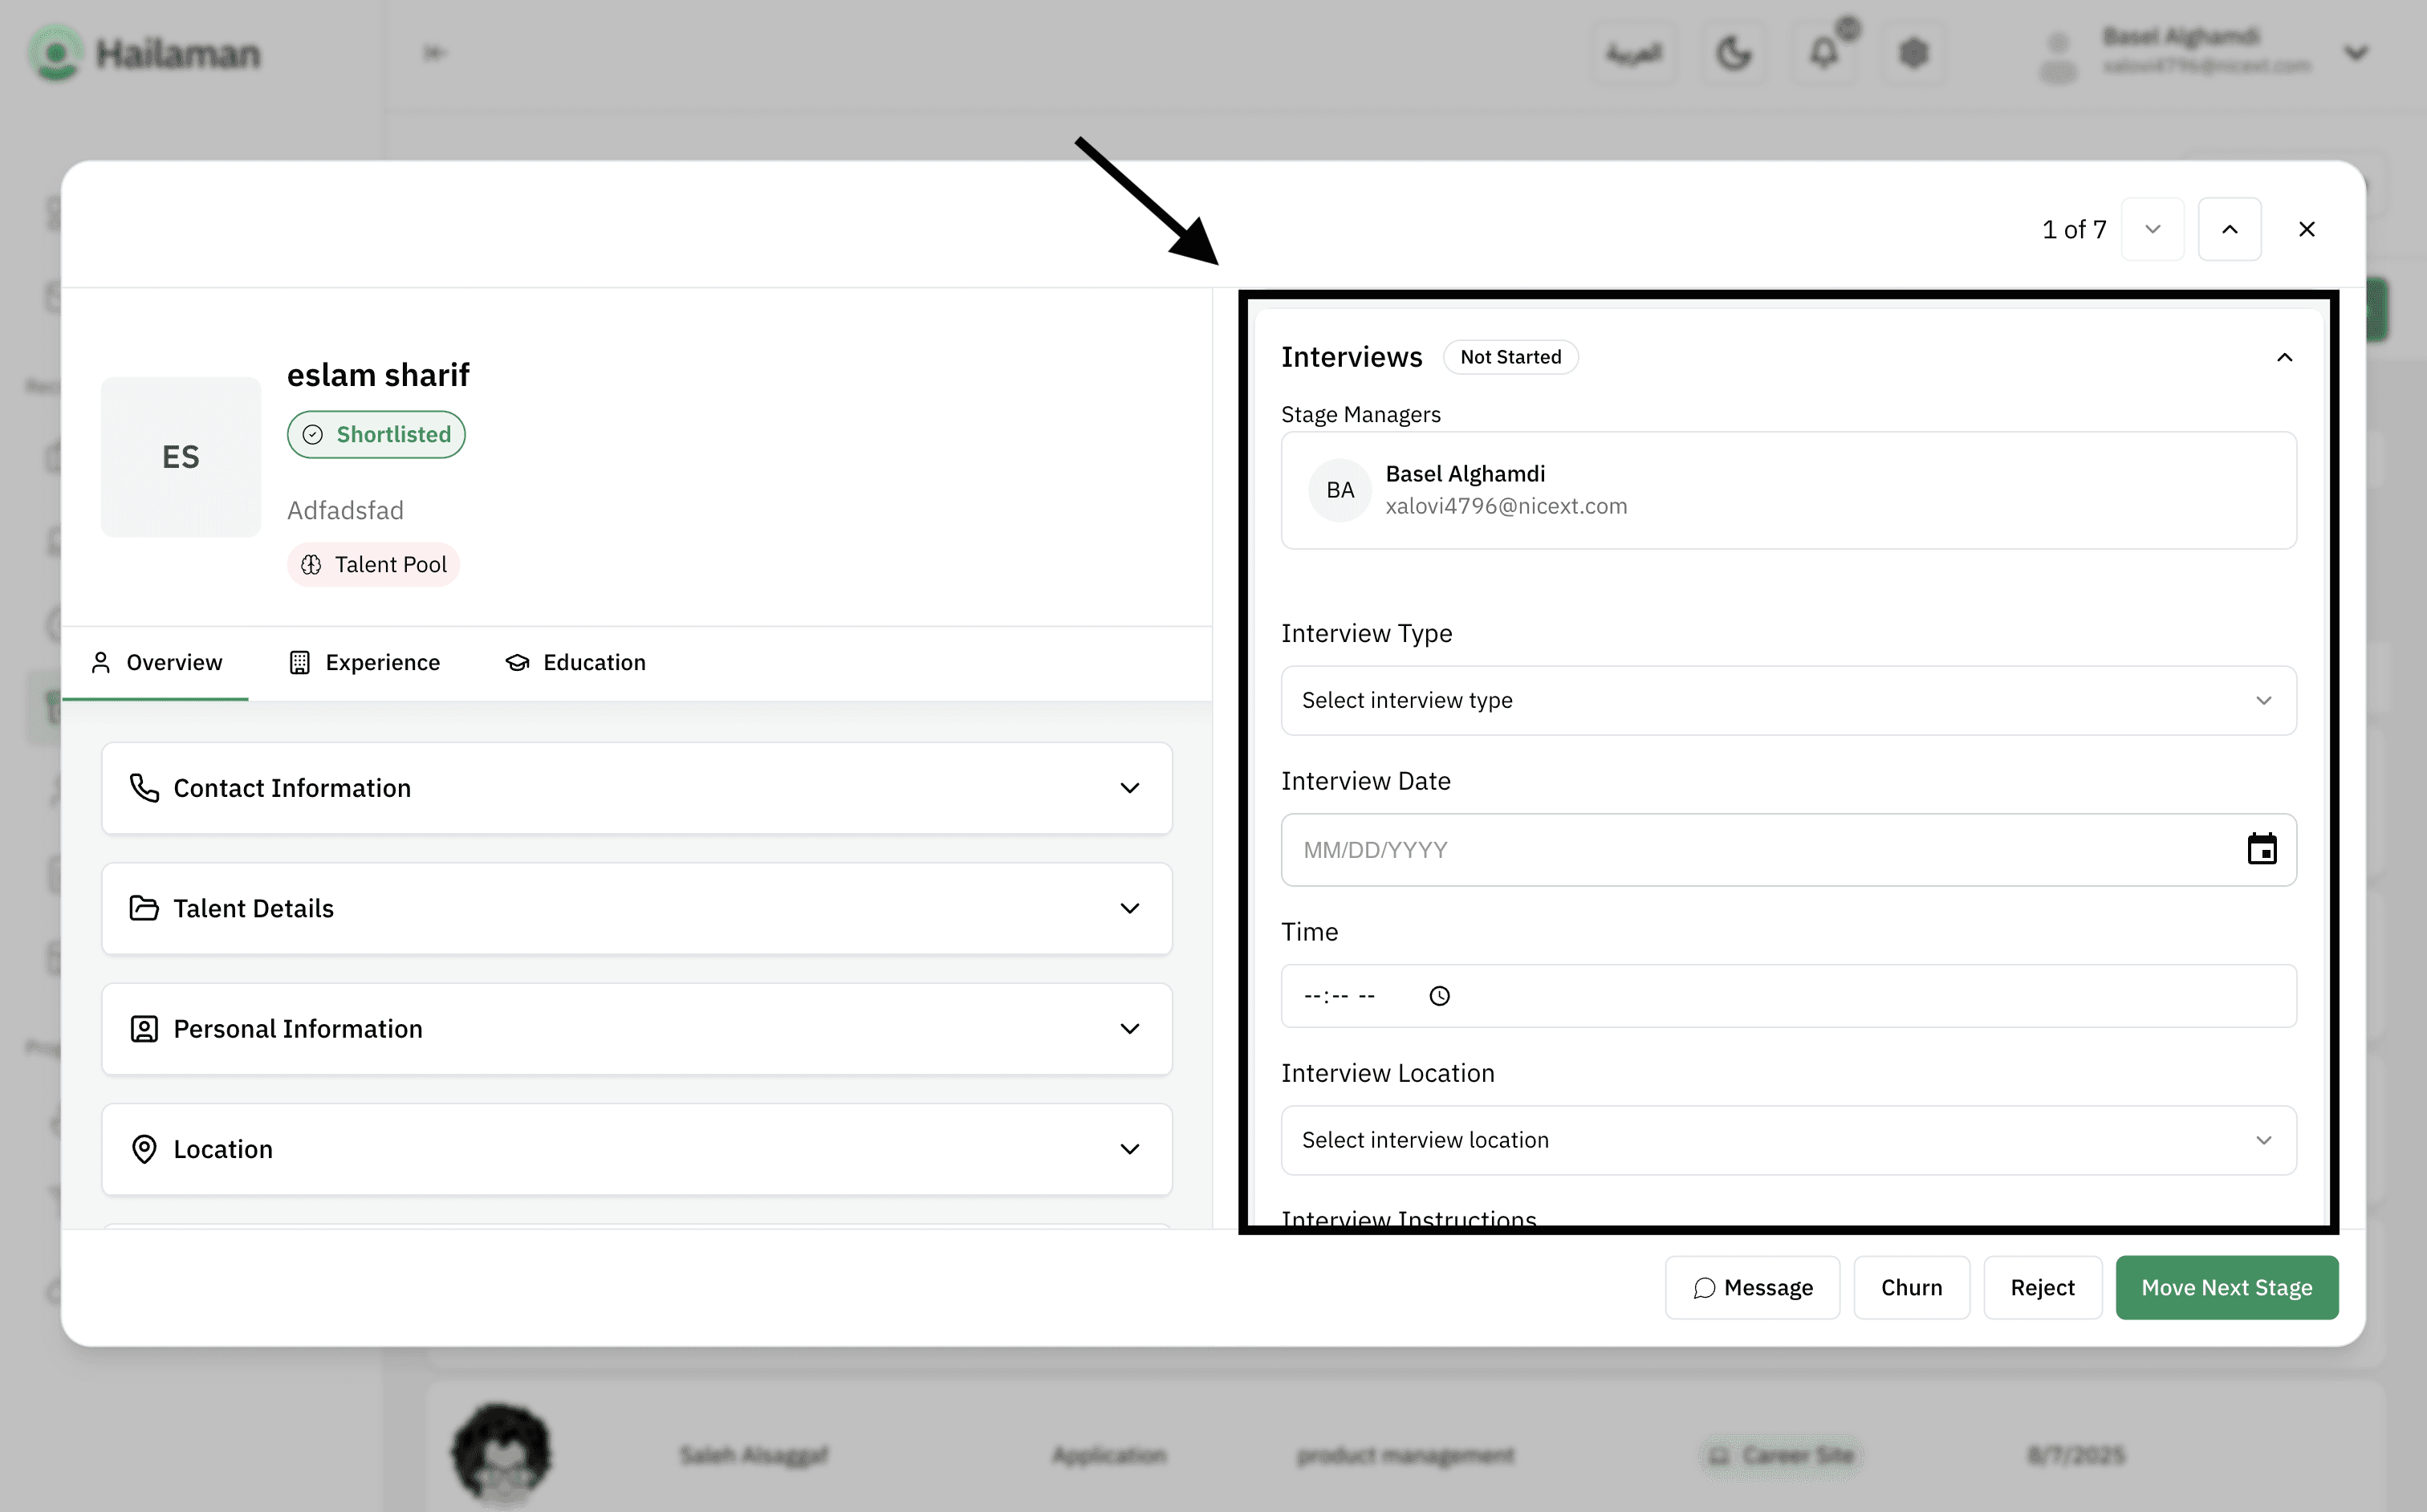Click the Interview Date MM/DD/YYYY field
Image resolution: width=2427 pixels, height=1512 pixels.
tap(1700, 849)
